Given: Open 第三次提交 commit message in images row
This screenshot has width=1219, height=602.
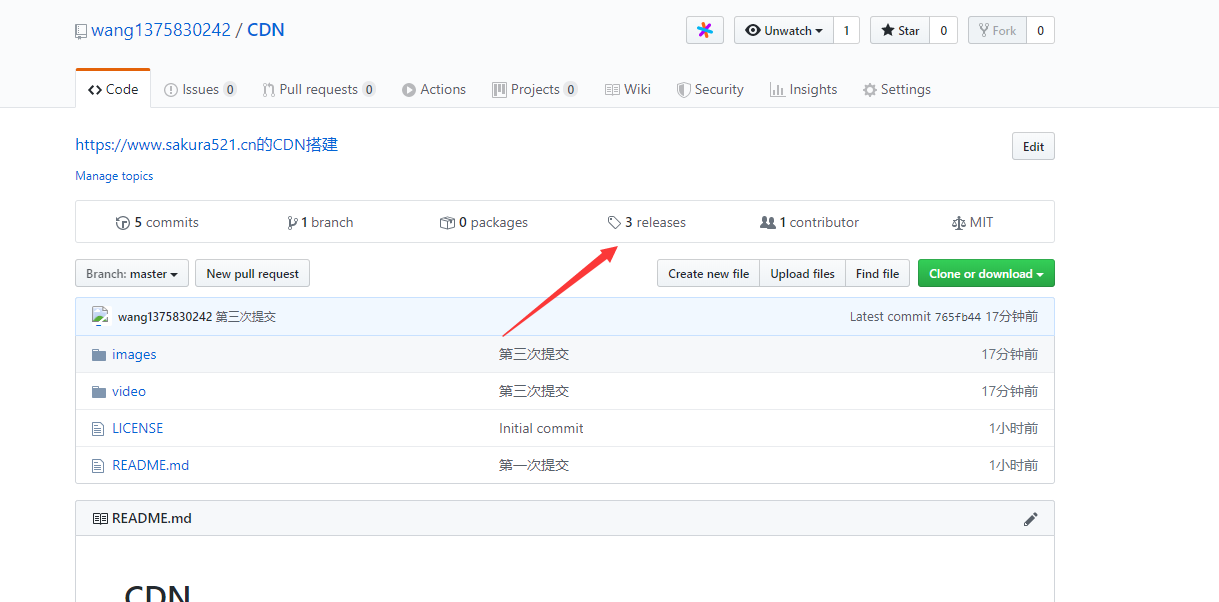Looking at the screenshot, I should 534,355.
